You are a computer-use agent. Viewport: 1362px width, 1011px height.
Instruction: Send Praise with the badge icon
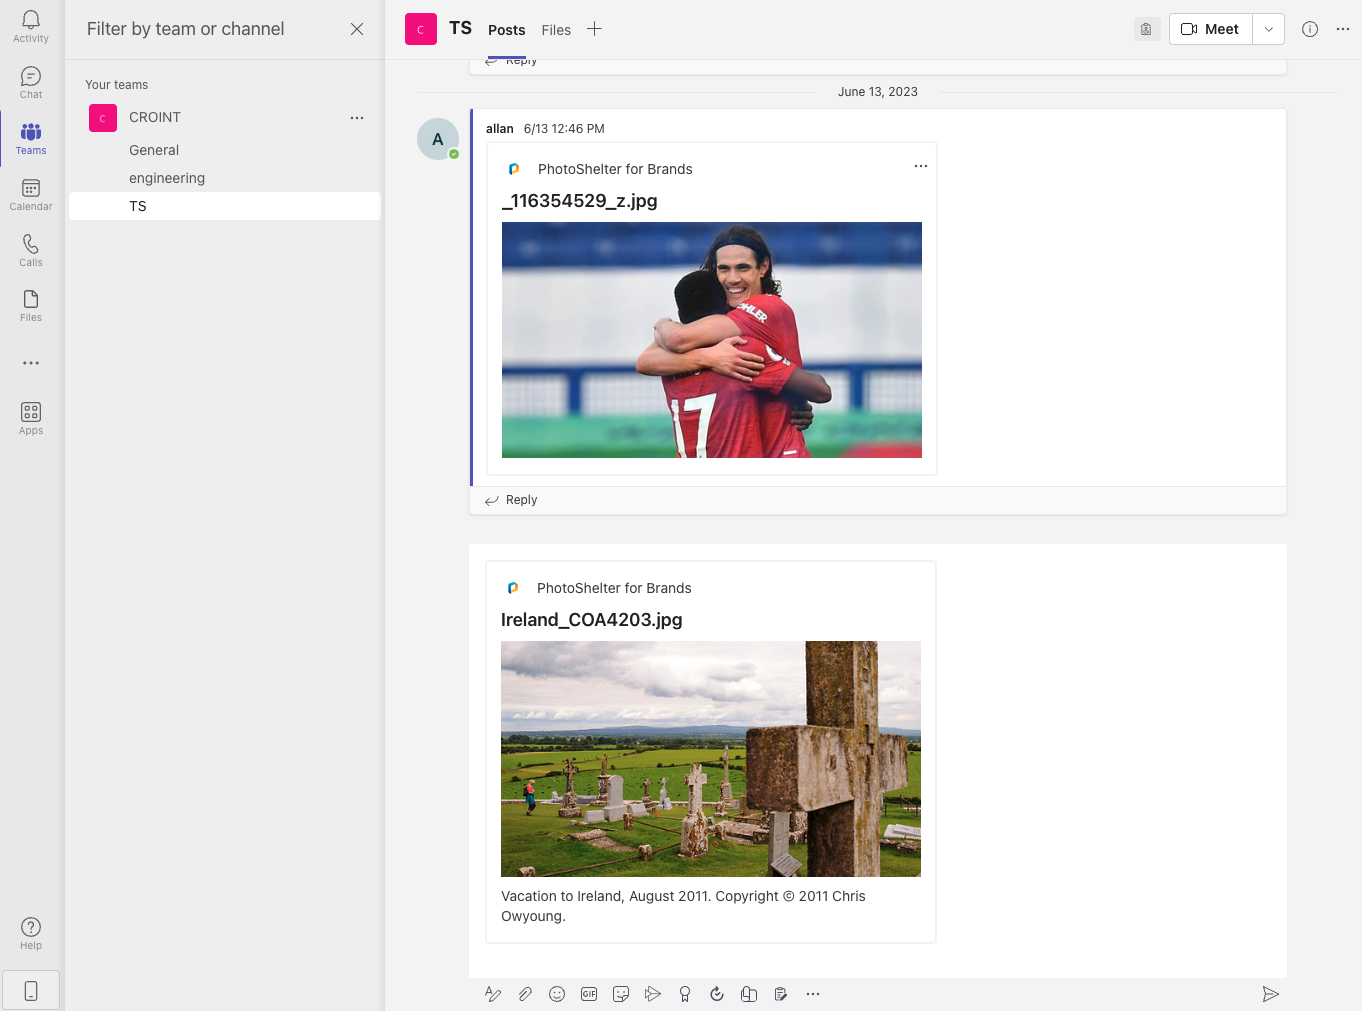coord(685,994)
